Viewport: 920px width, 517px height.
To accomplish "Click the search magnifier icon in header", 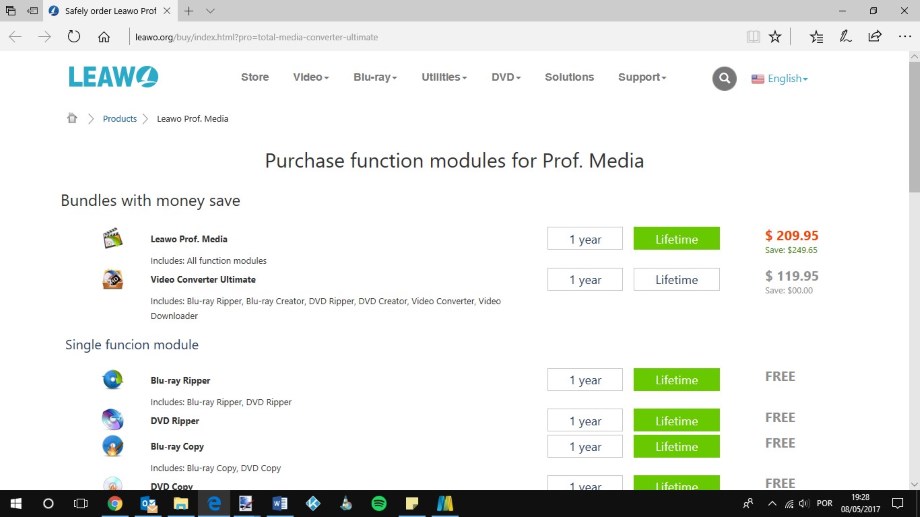I will pyautogui.click(x=724, y=78).
